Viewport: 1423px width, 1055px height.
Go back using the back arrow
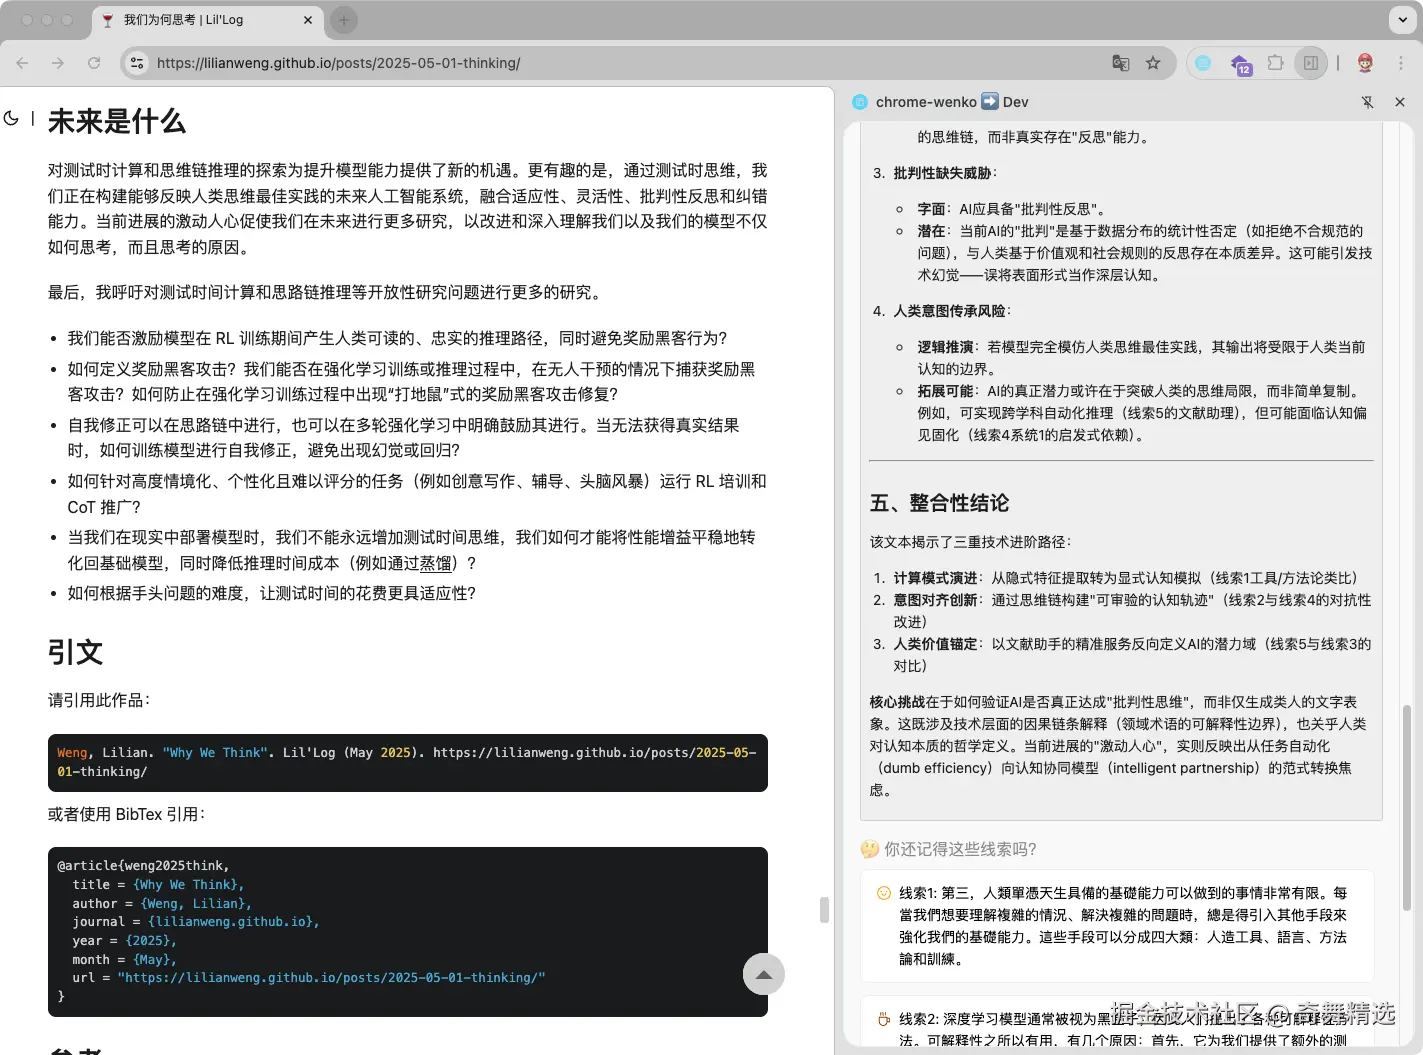[x=22, y=62]
